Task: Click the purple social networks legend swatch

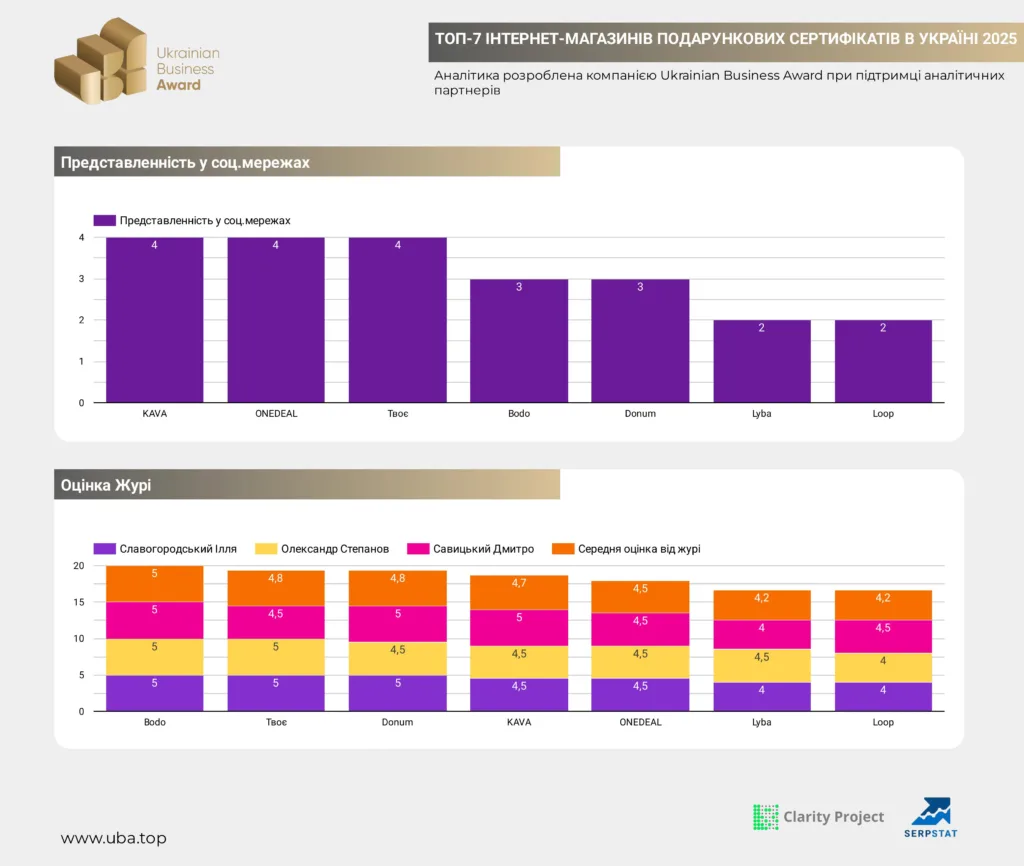Action: pos(104,220)
